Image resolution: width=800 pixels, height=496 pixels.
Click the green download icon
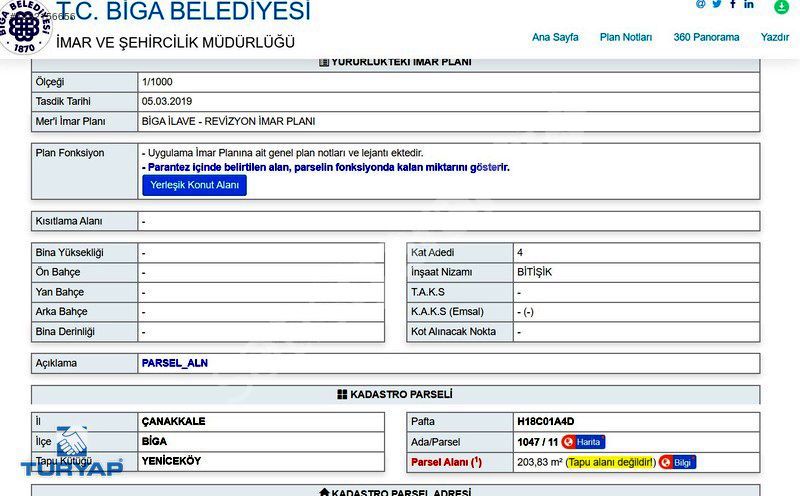[x=782, y=6]
